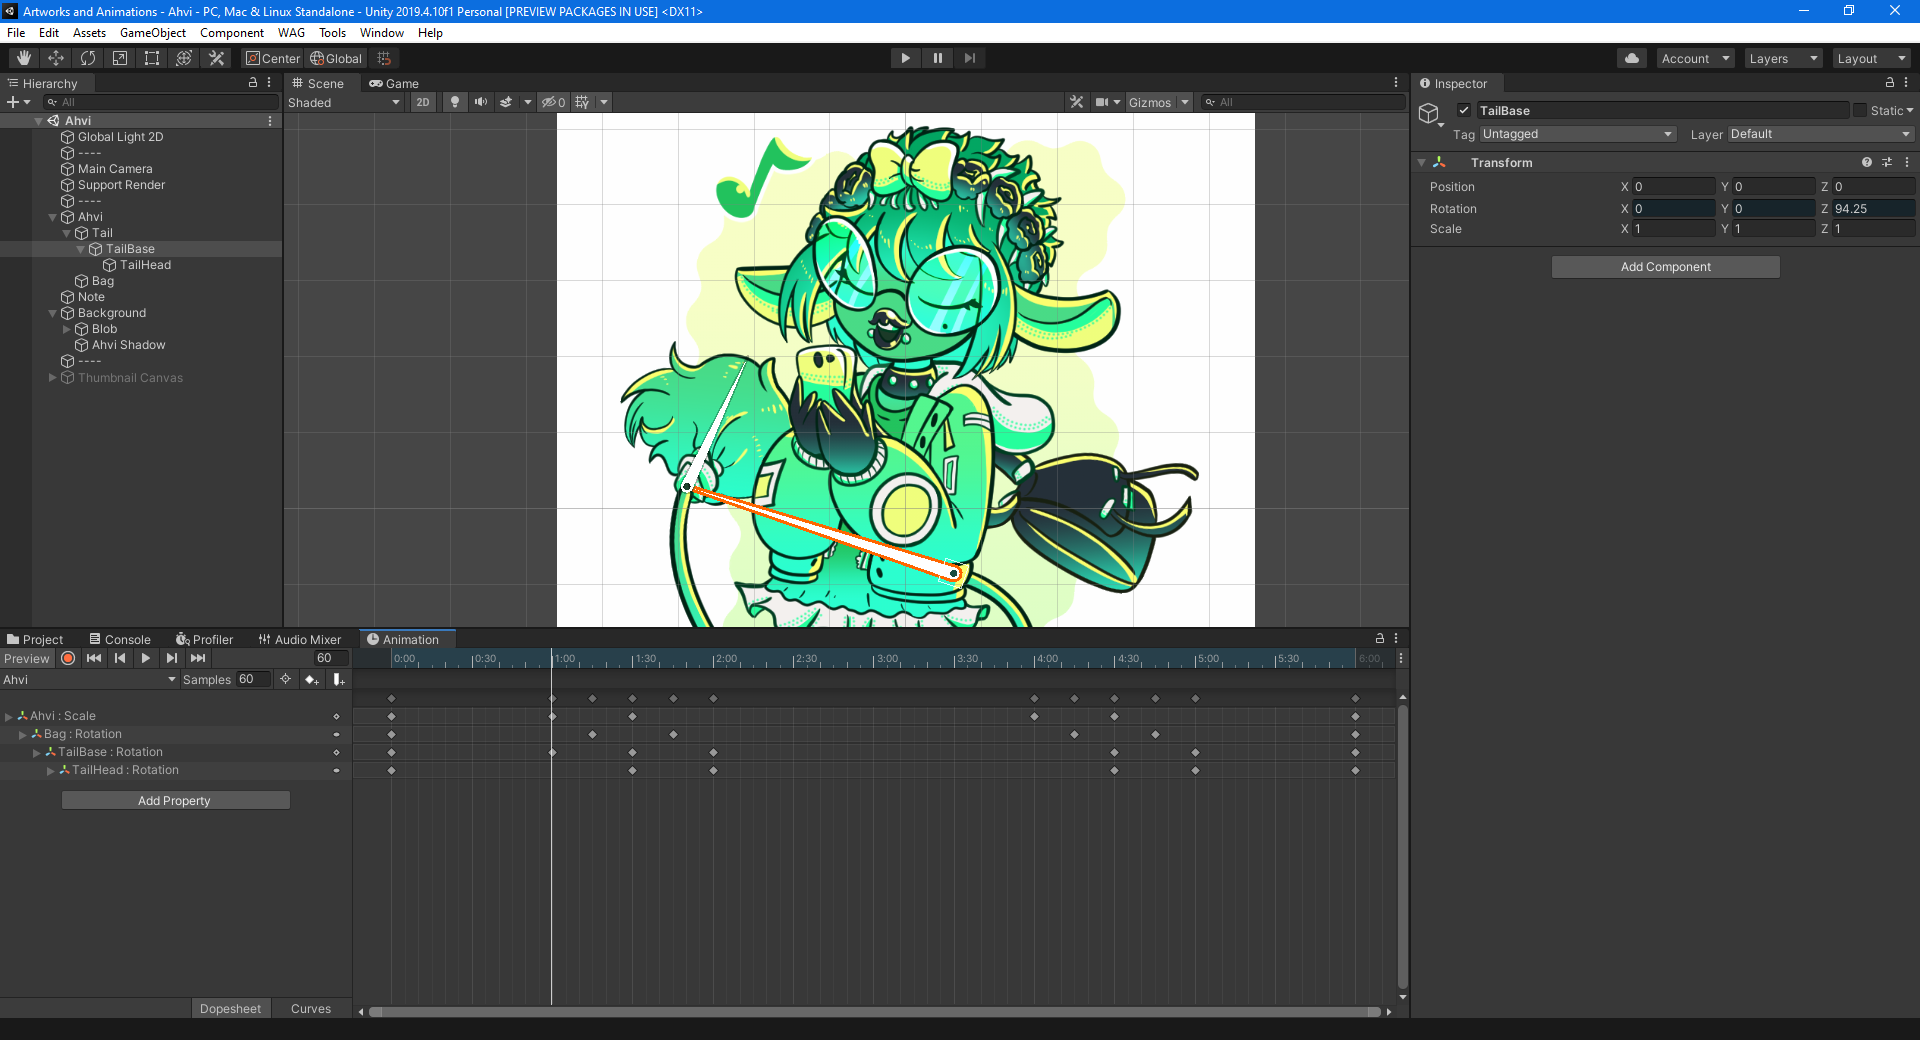
Task: Toggle TailBase active checkbox in Inspector
Action: (x=1464, y=110)
